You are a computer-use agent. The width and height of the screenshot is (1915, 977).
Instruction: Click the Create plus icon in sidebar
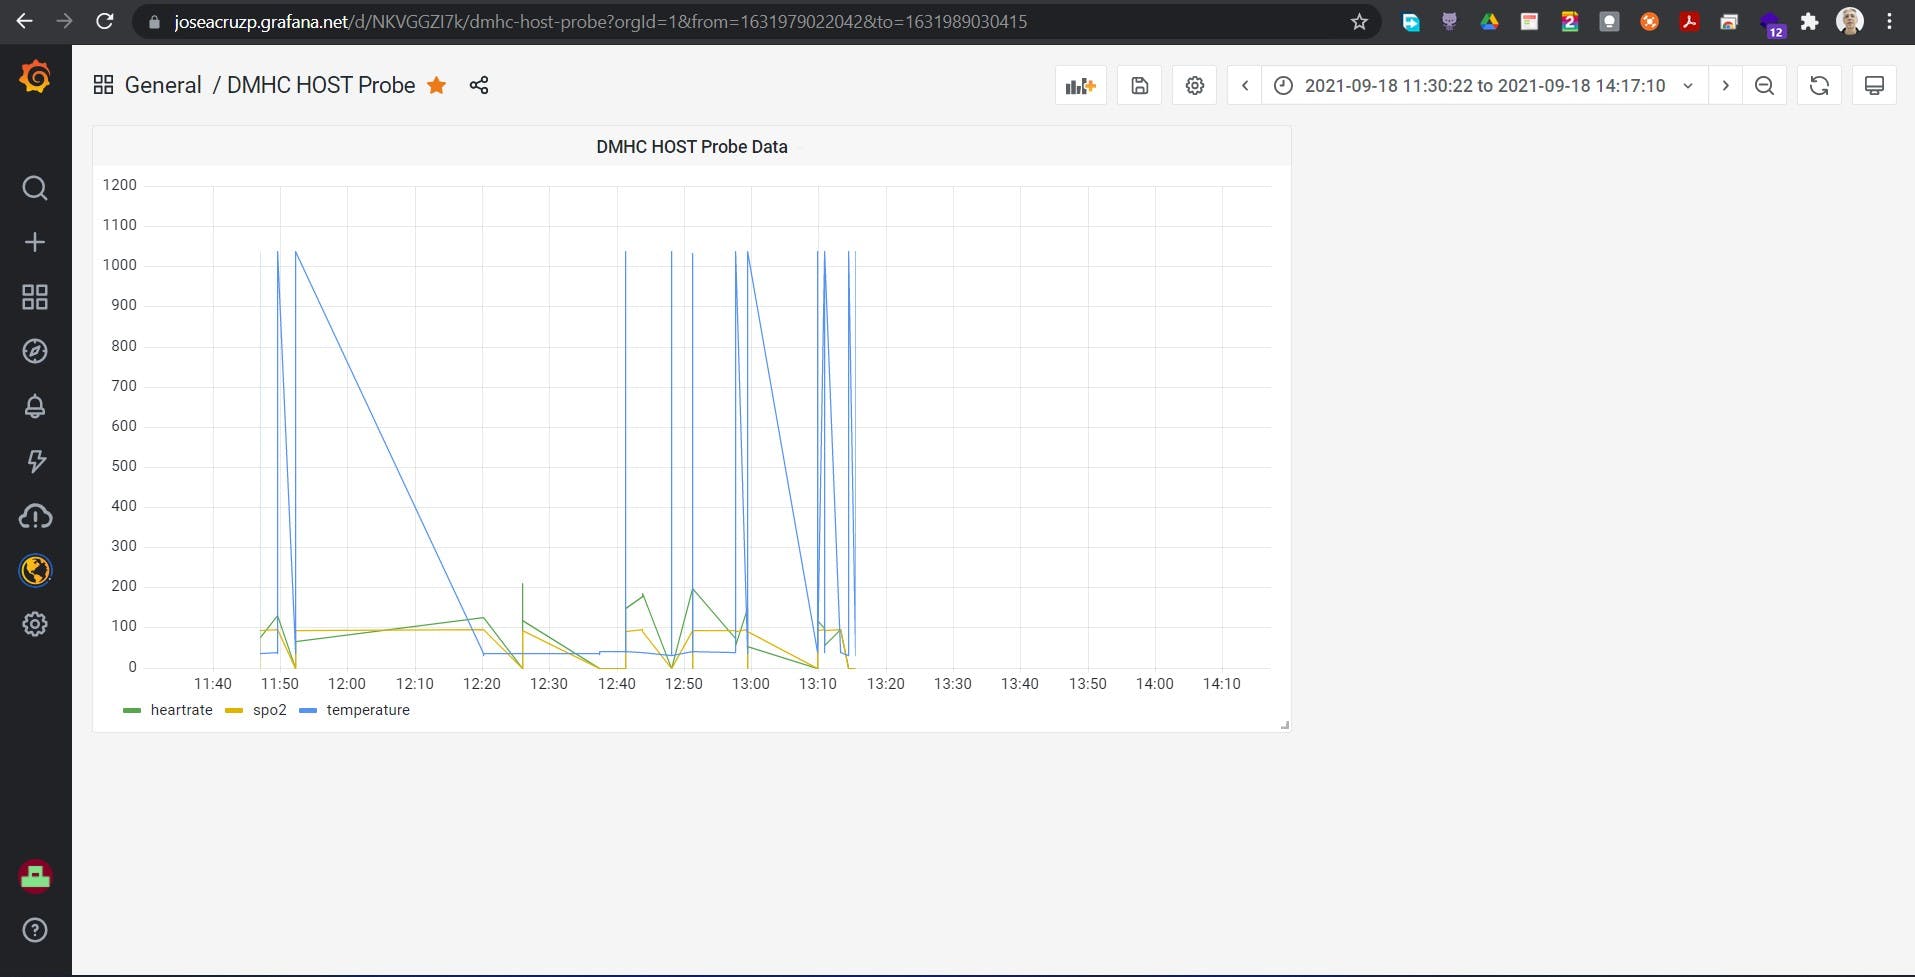35,242
